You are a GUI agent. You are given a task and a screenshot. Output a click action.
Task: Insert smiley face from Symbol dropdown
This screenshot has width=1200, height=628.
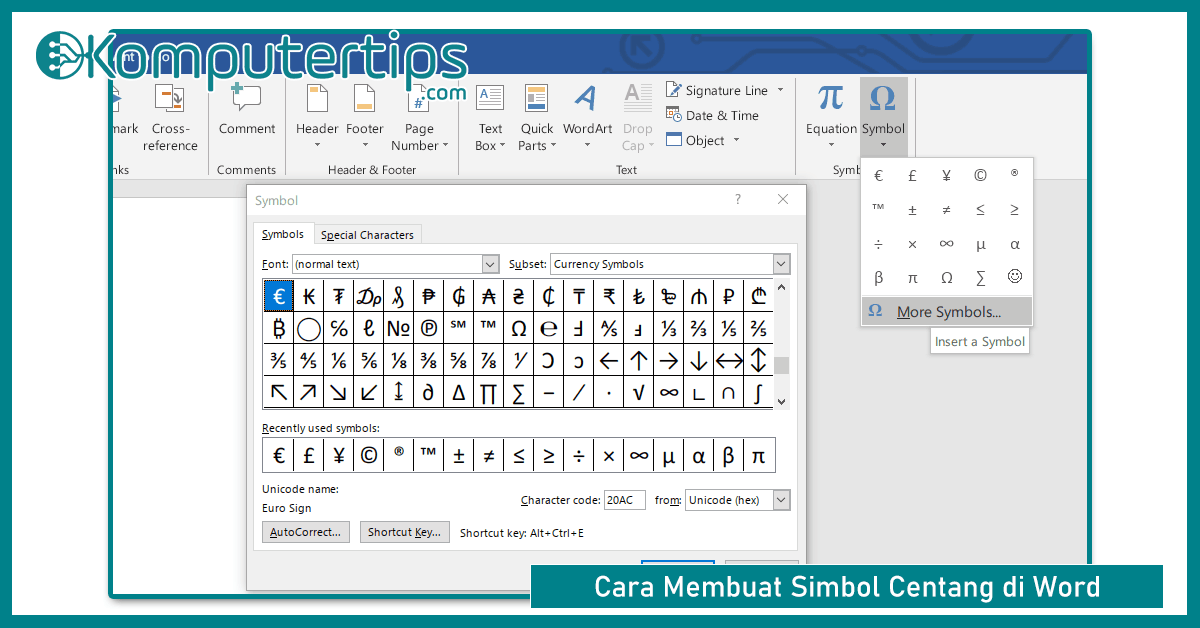(1014, 276)
